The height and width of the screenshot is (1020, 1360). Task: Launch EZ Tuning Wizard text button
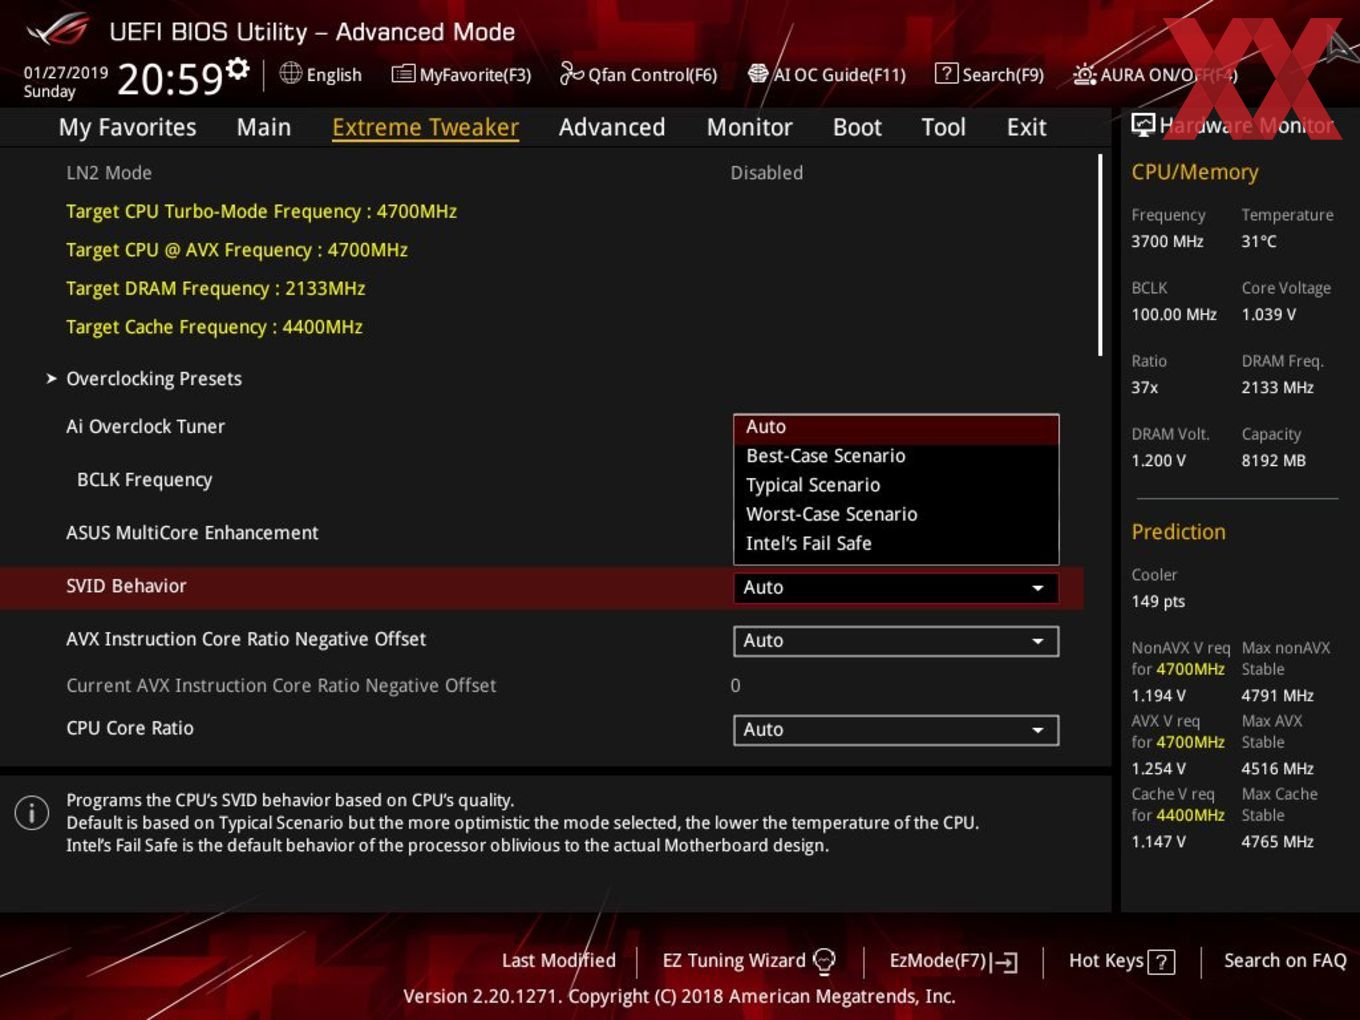point(734,961)
